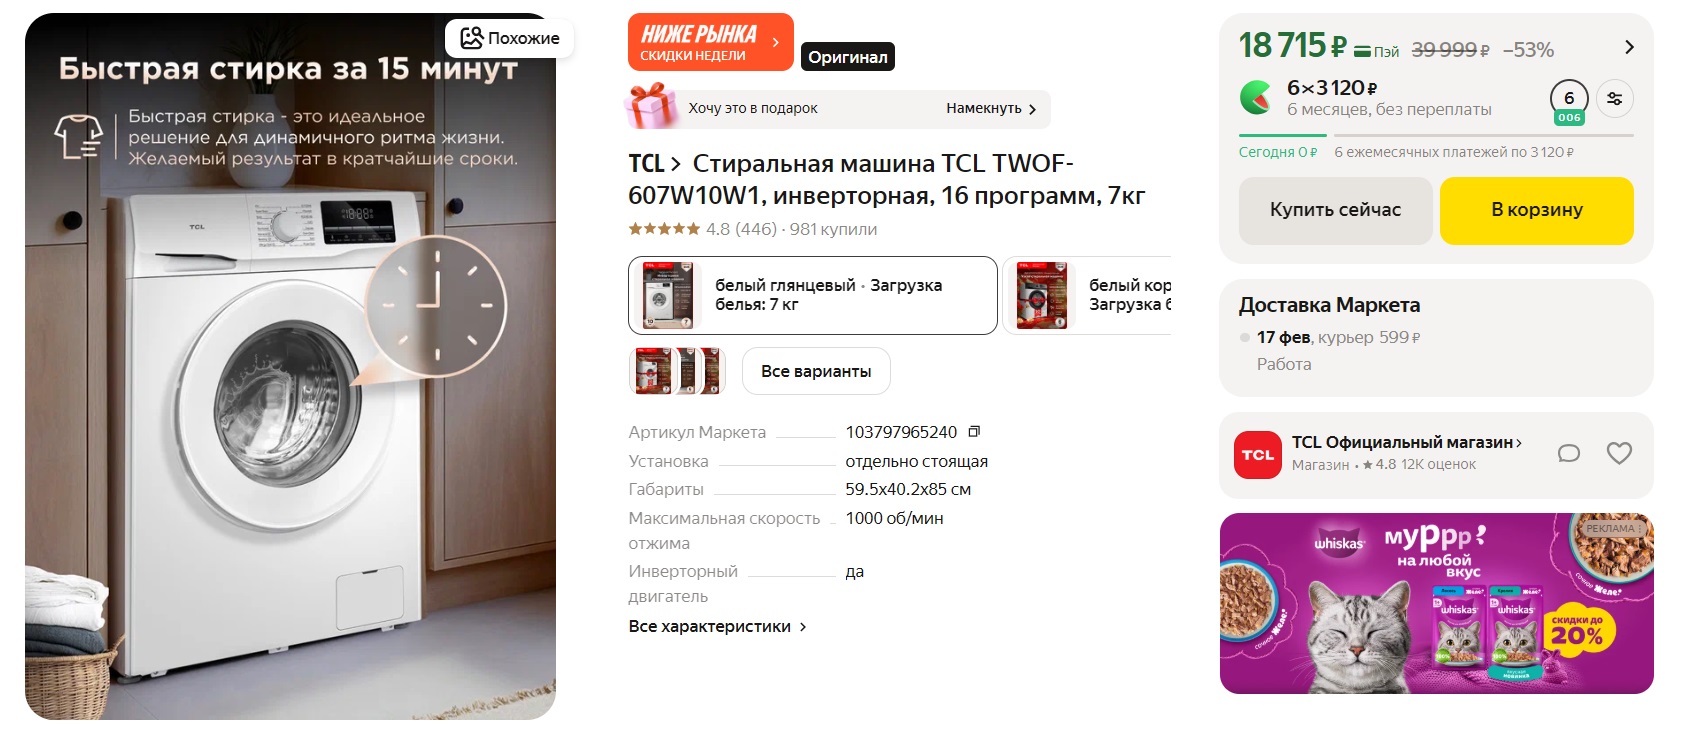1695x756 pixels.
Task: Copy the Market article number
Action: tap(974, 432)
